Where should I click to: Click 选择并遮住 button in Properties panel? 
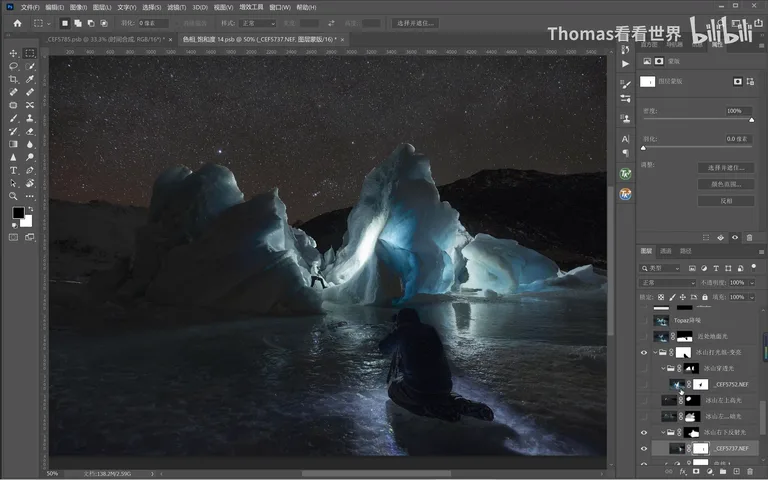pyautogui.click(x=726, y=168)
